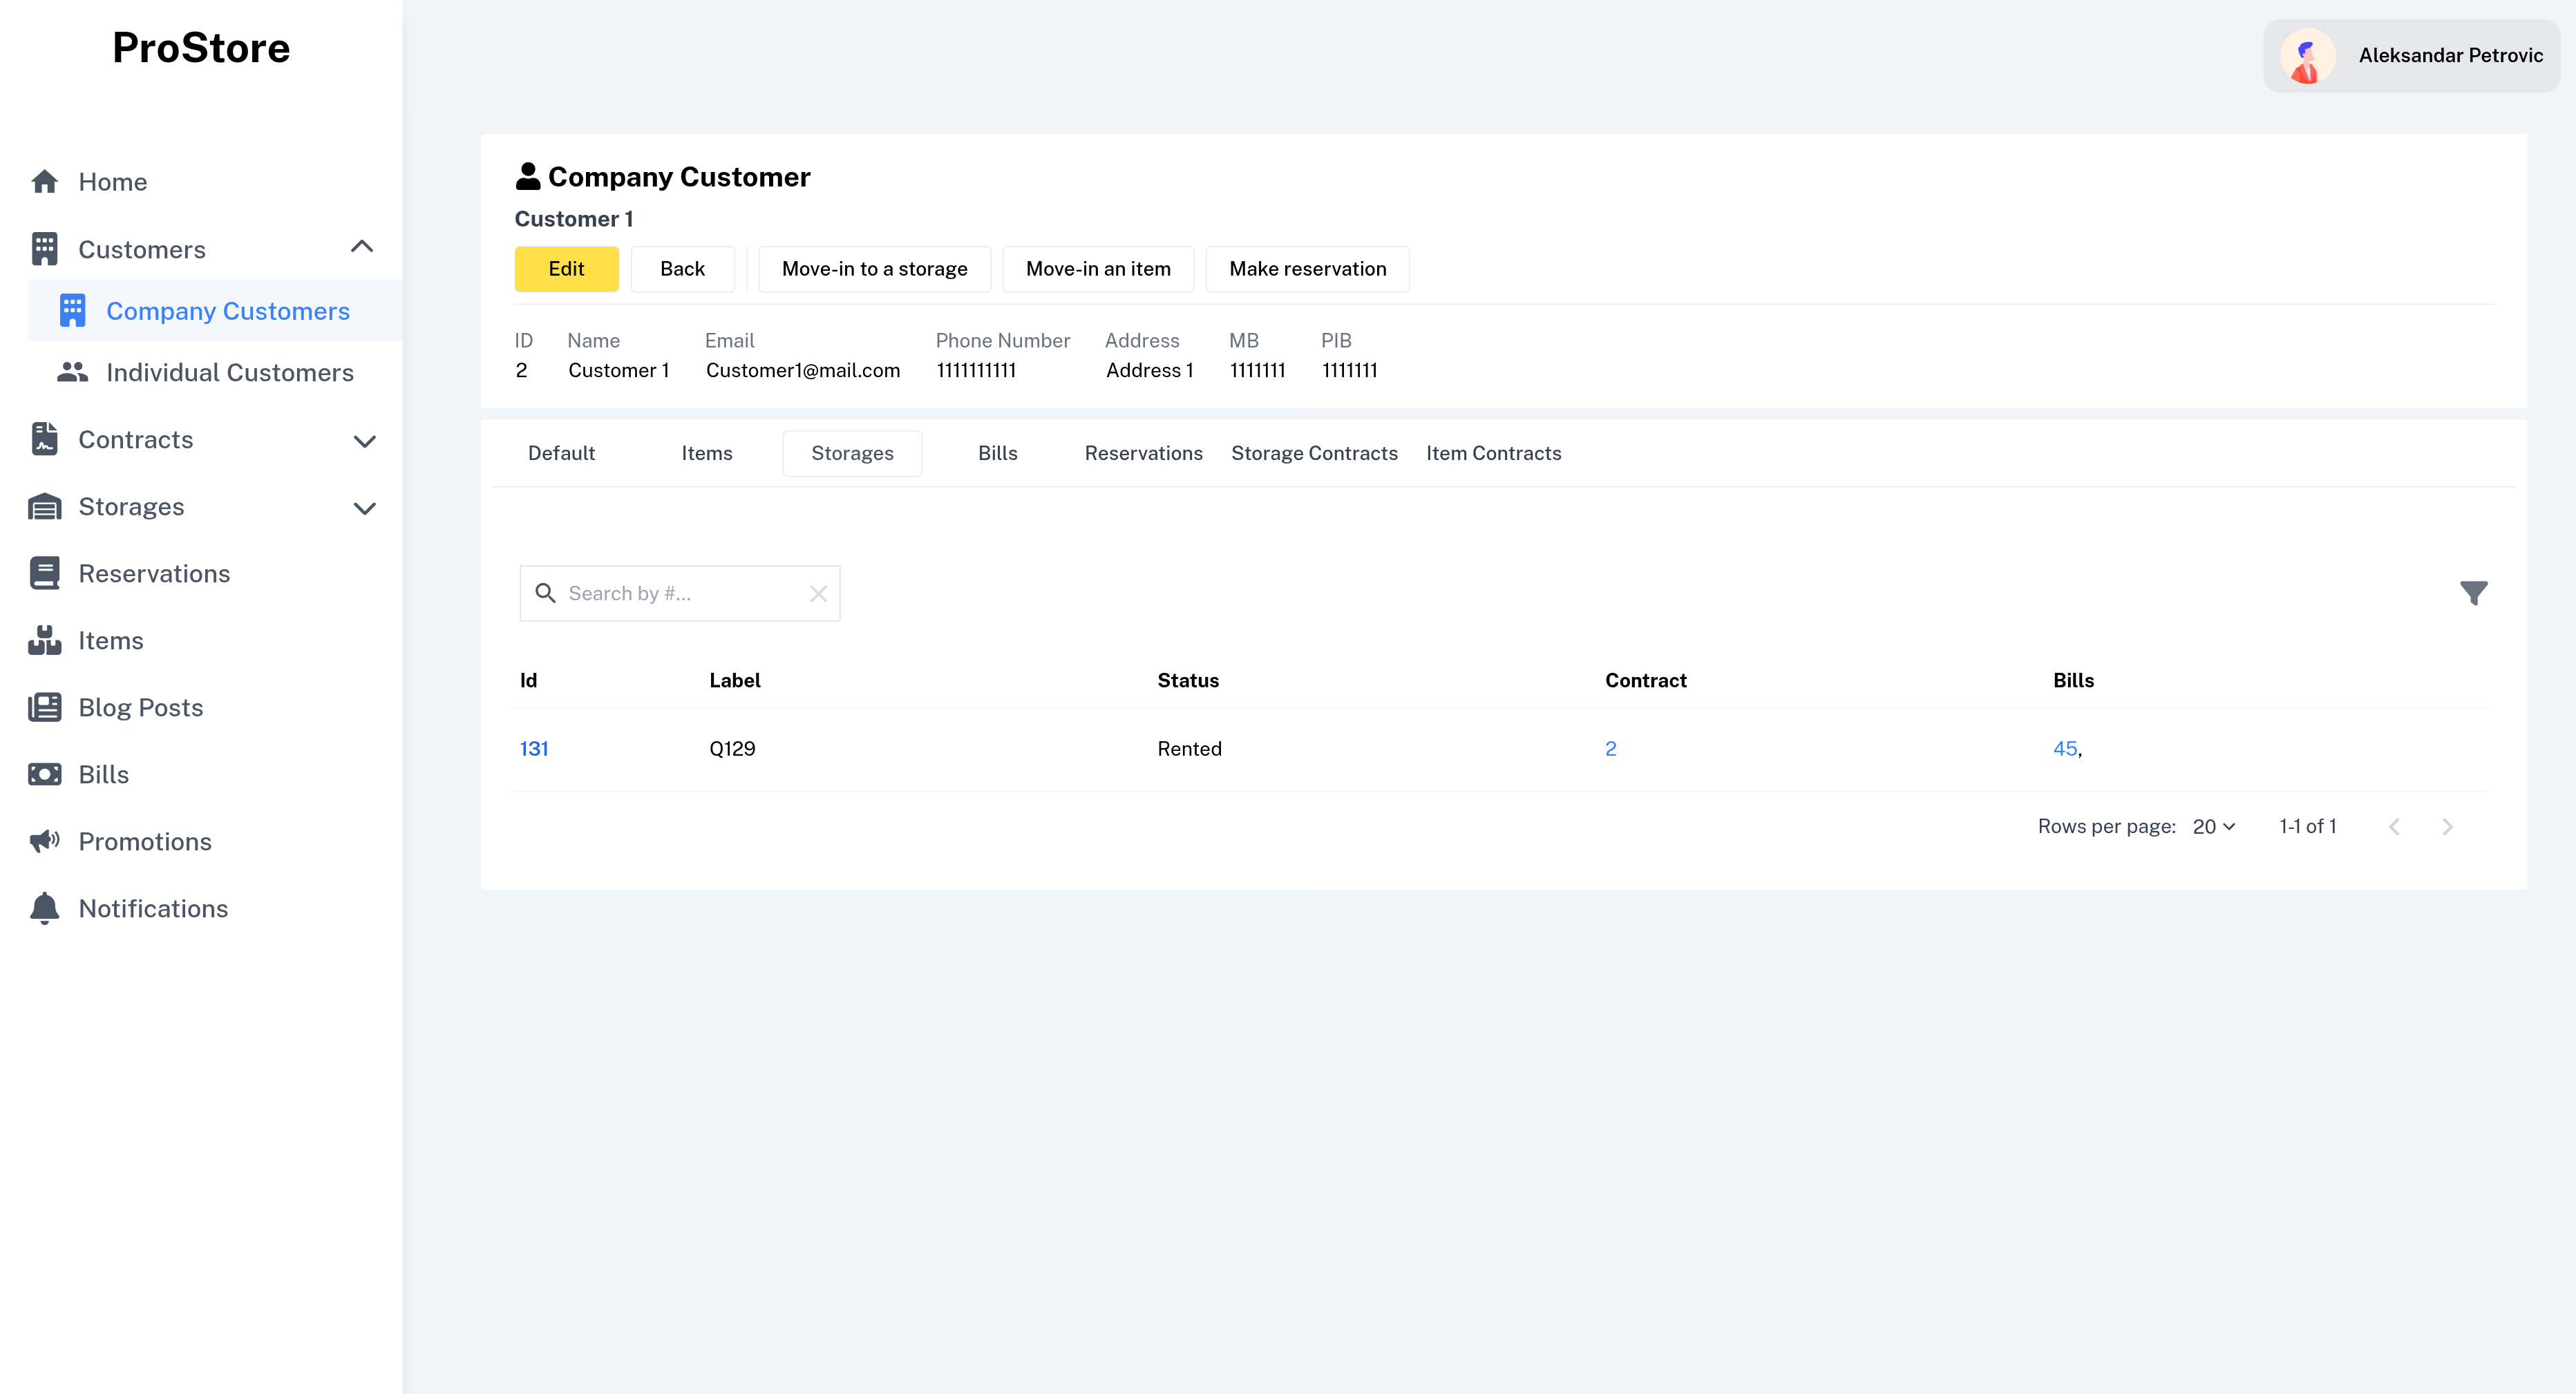
Task: Click the Label column header
Action: click(x=734, y=680)
